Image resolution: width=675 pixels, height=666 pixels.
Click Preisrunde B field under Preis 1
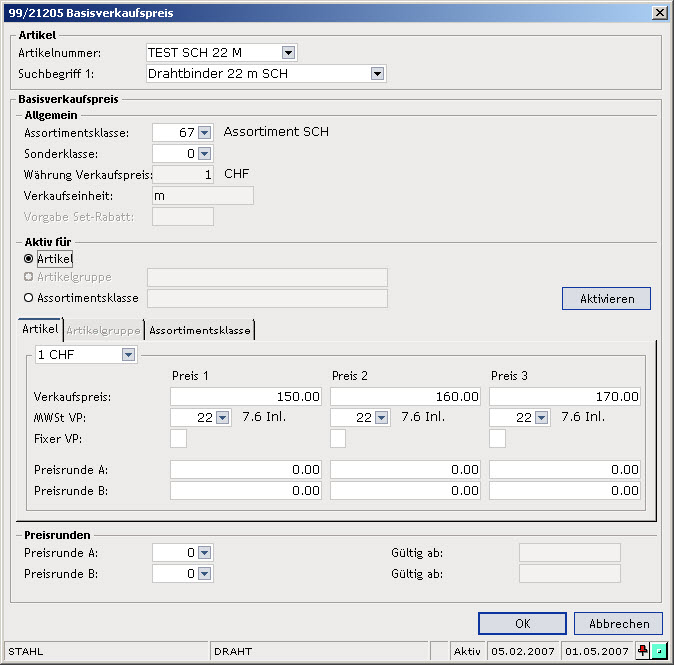[246, 490]
